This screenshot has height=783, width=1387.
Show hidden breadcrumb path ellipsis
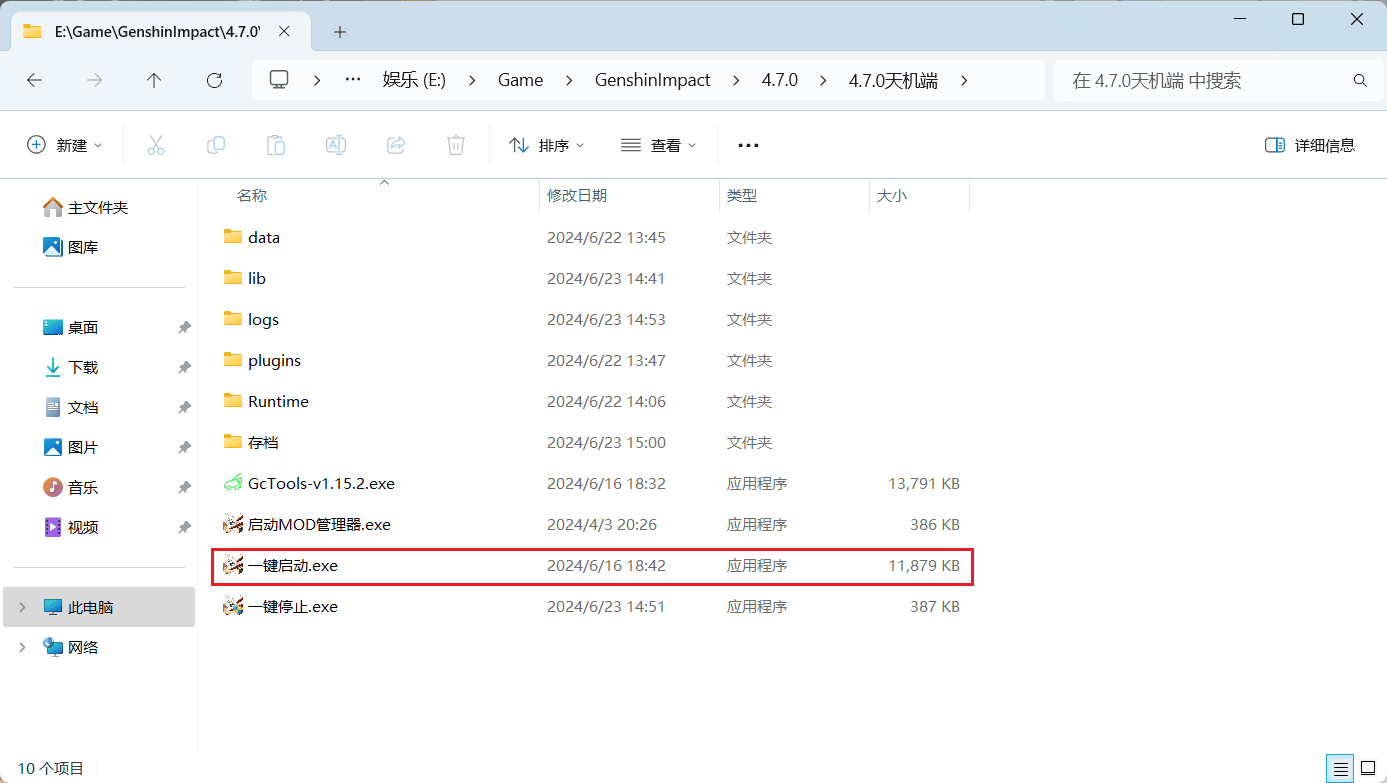pyautogui.click(x=352, y=80)
